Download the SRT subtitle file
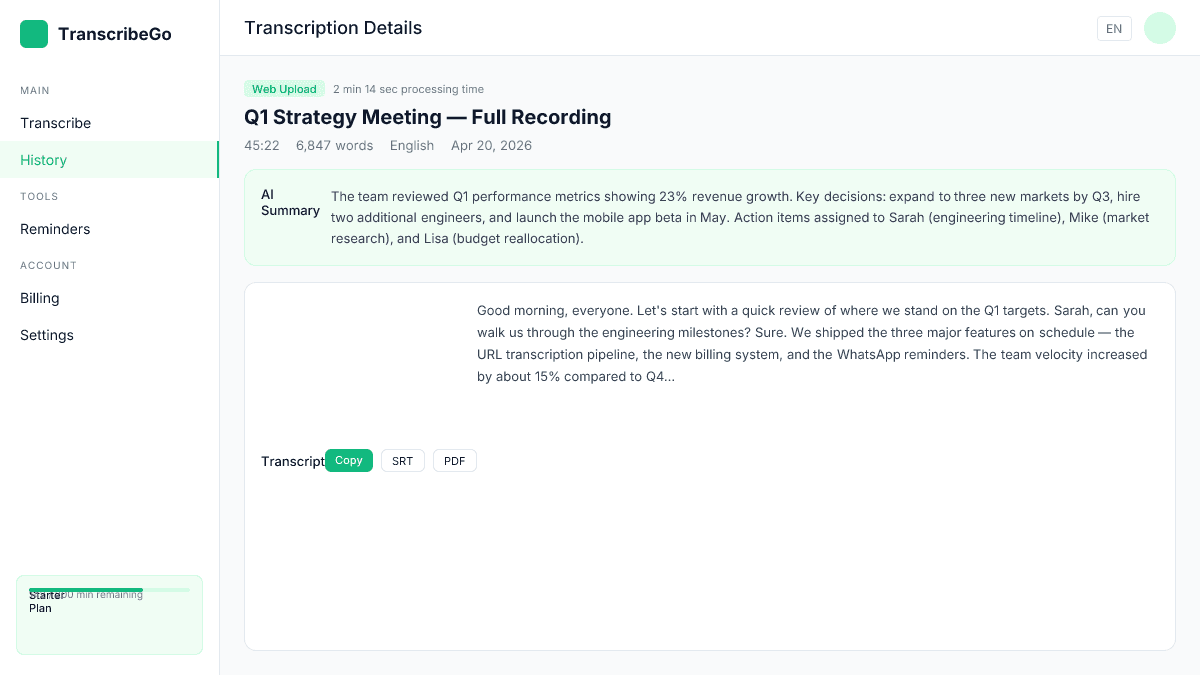Viewport: 1200px width, 675px height. pyautogui.click(x=402, y=460)
